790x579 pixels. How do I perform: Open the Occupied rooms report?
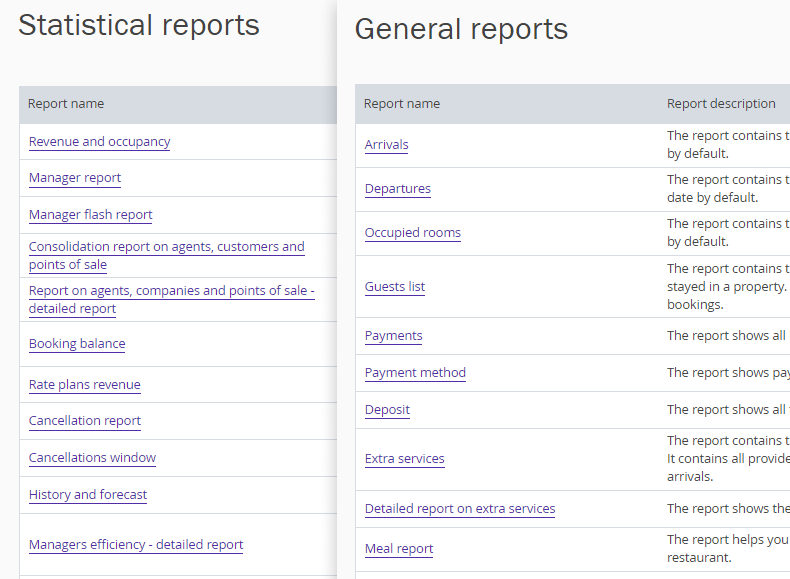(412, 233)
